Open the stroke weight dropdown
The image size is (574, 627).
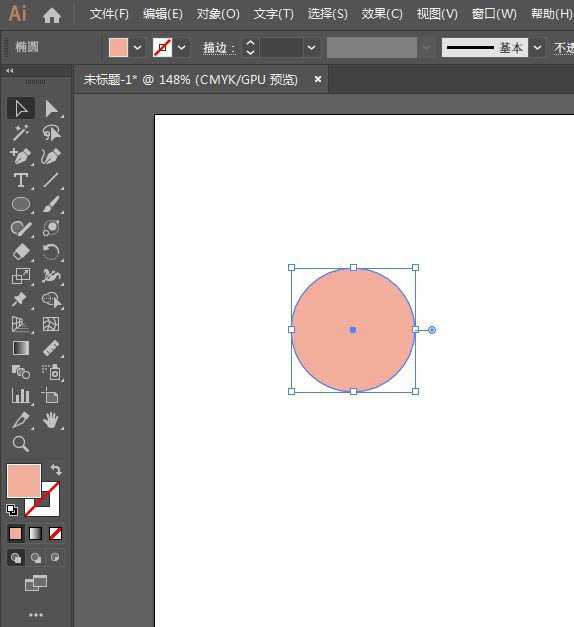point(311,48)
